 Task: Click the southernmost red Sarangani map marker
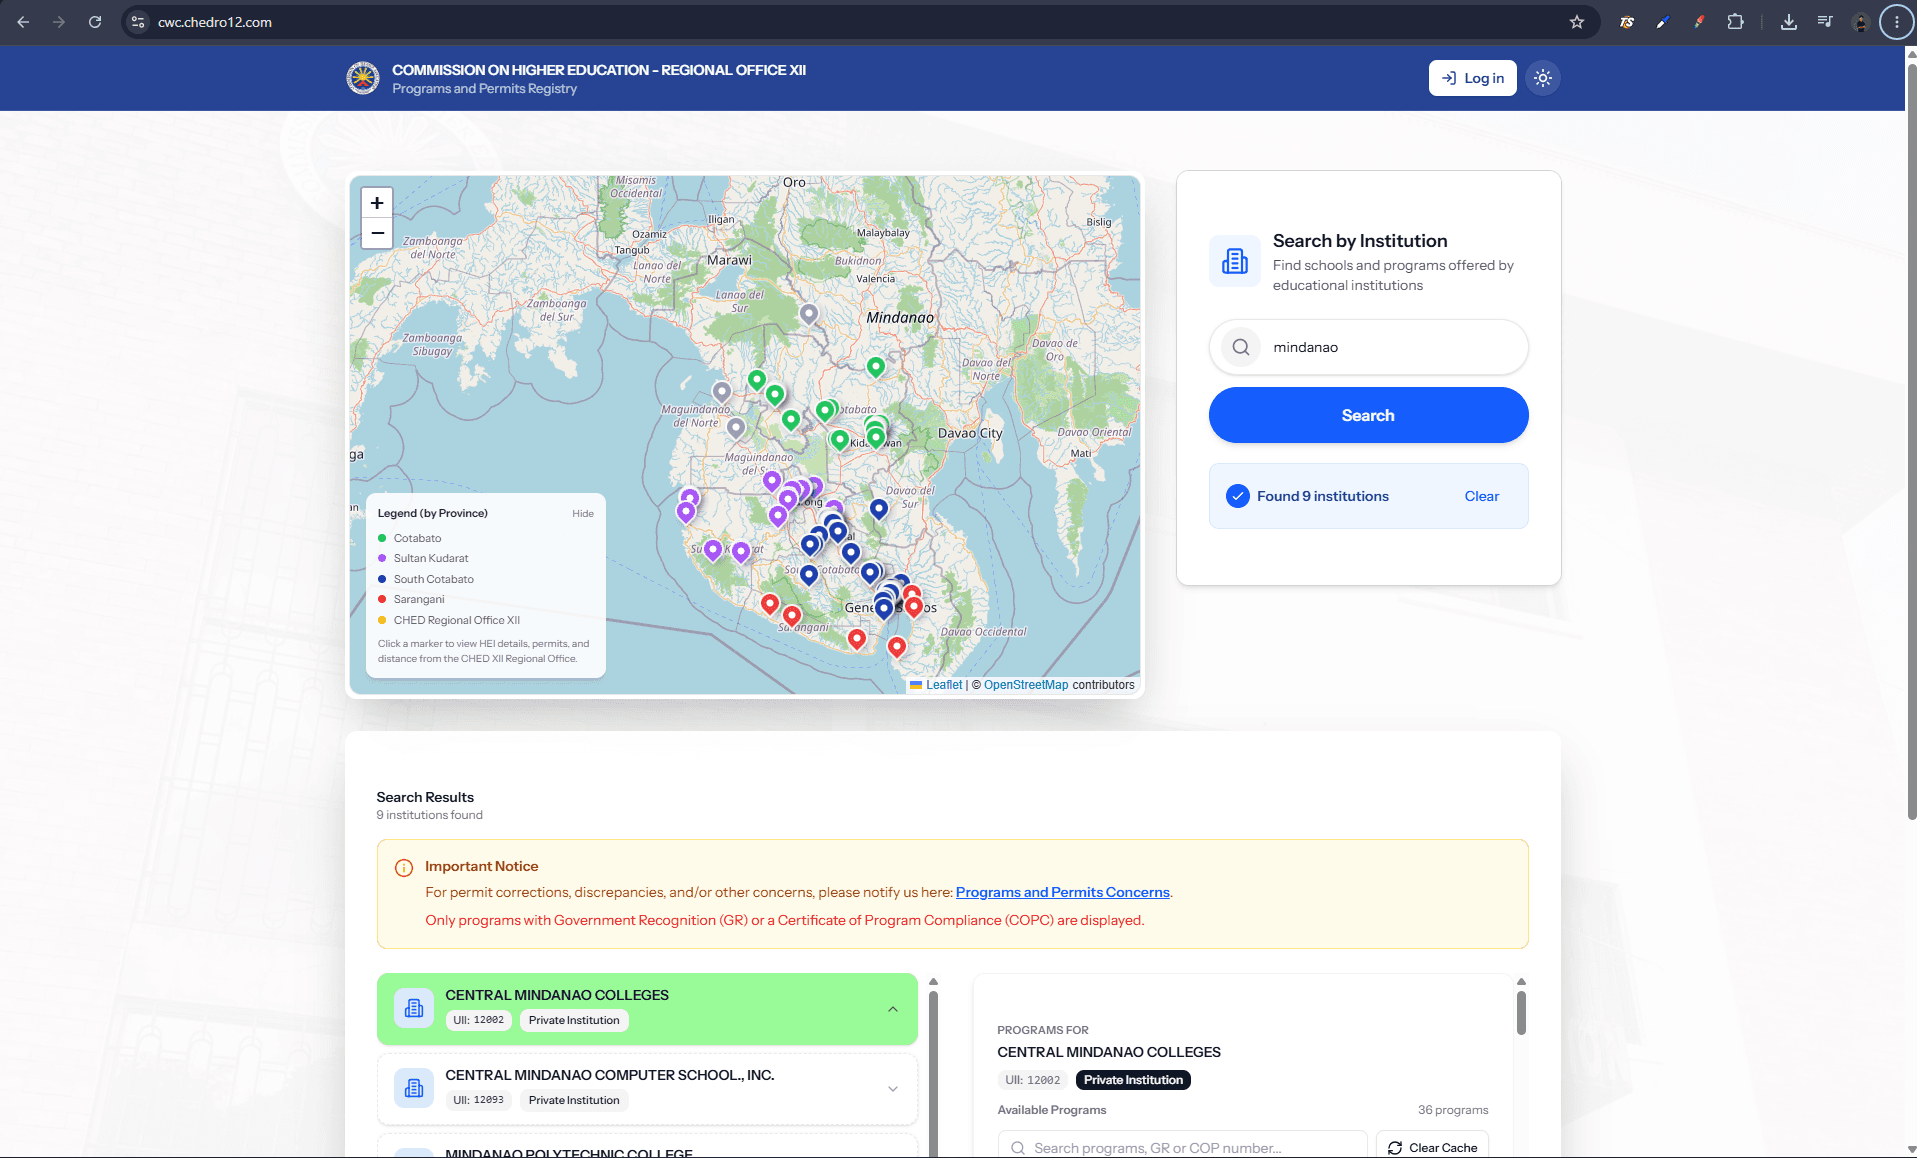pyautogui.click(x=897, y=647)
